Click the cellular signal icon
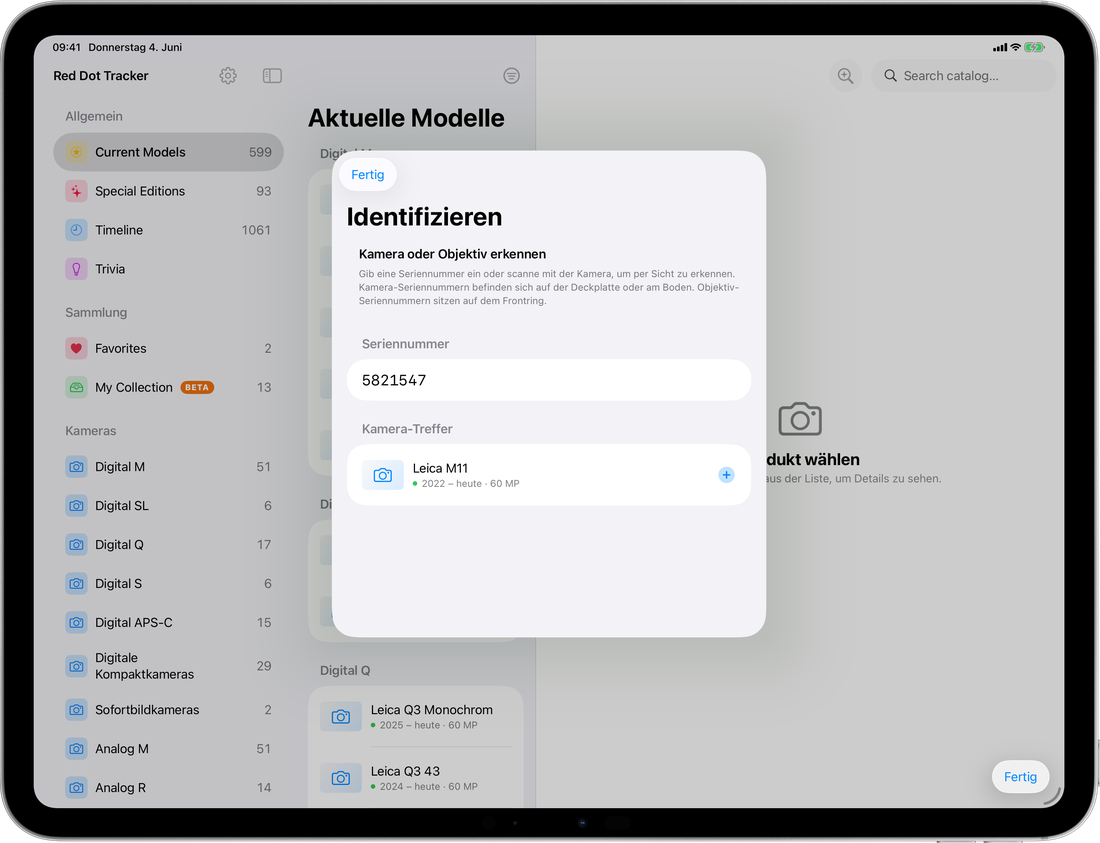Screen dimensions: 1100x843 point(1000,48)
